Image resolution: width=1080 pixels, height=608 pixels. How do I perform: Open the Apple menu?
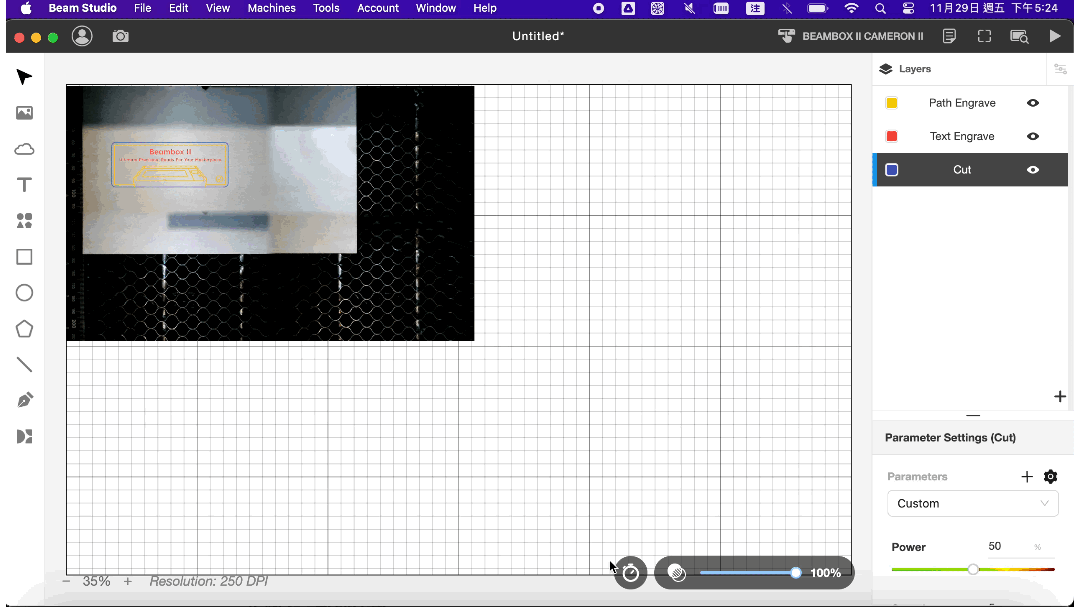pos(25,8)
